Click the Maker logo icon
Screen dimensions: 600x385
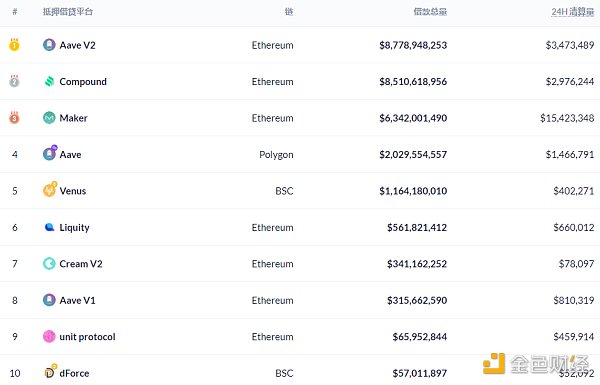tap(49, 118)
